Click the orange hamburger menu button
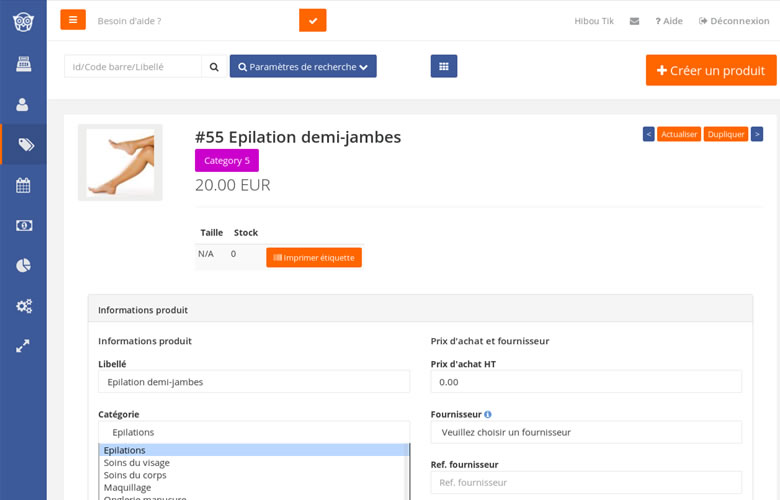The width and height of the screenshot is (780, 500). tap(73, 20)
